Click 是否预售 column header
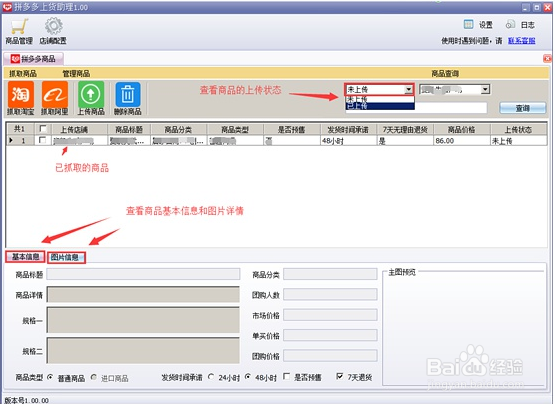 (x=292, y=129)
